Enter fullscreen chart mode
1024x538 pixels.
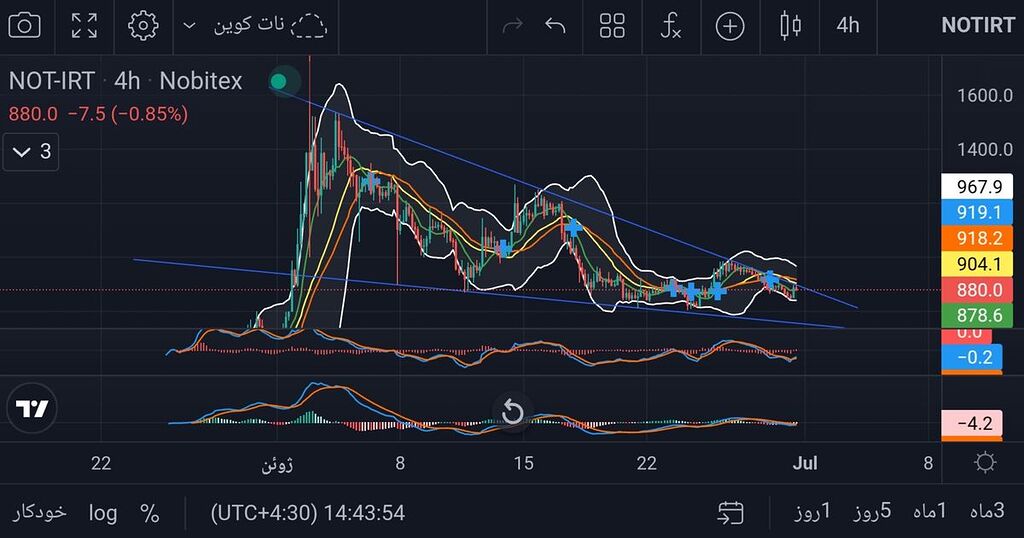click(x=85, y=25)
